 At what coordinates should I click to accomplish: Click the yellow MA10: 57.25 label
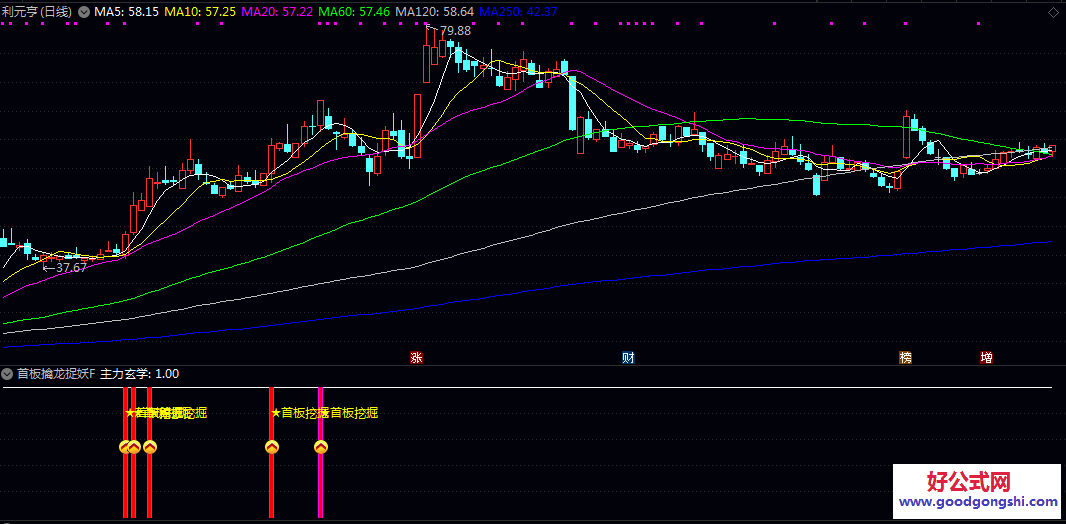[201, 12]
